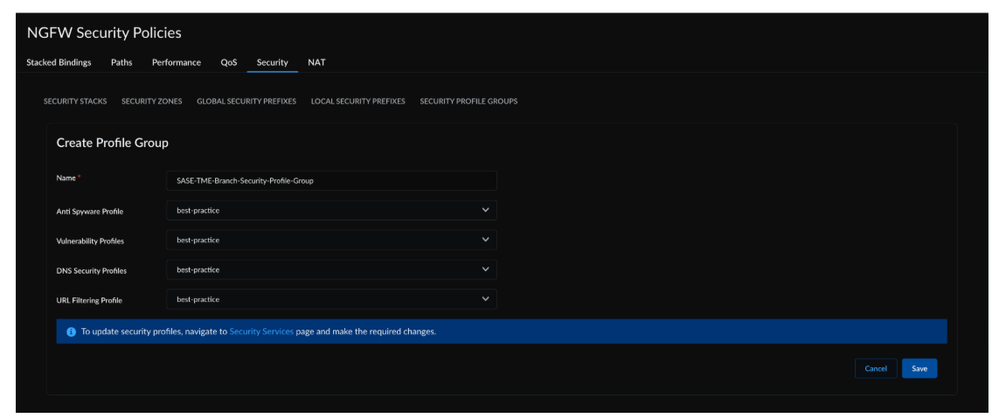Click the Anti Spyware Profile chevron arrow

485,210
